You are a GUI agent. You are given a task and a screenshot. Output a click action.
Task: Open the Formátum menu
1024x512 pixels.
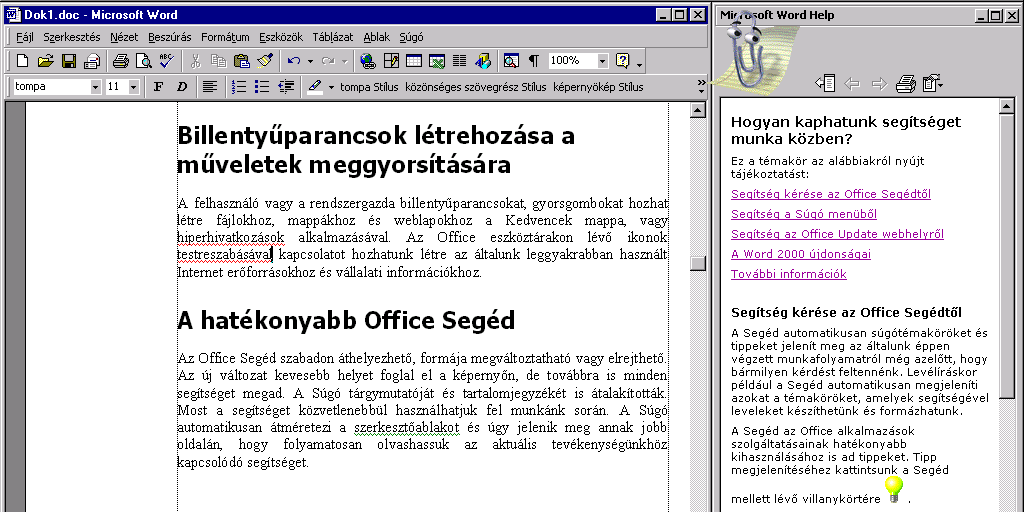point(225,37)
